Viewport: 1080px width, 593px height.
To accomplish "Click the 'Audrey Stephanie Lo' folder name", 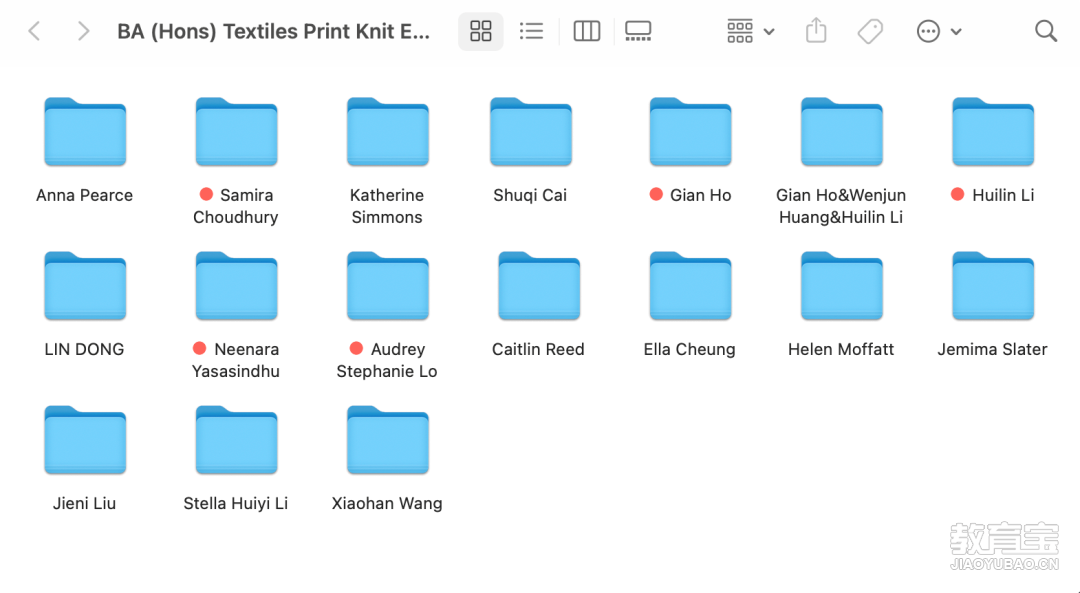I will click(x=387, y=361).
